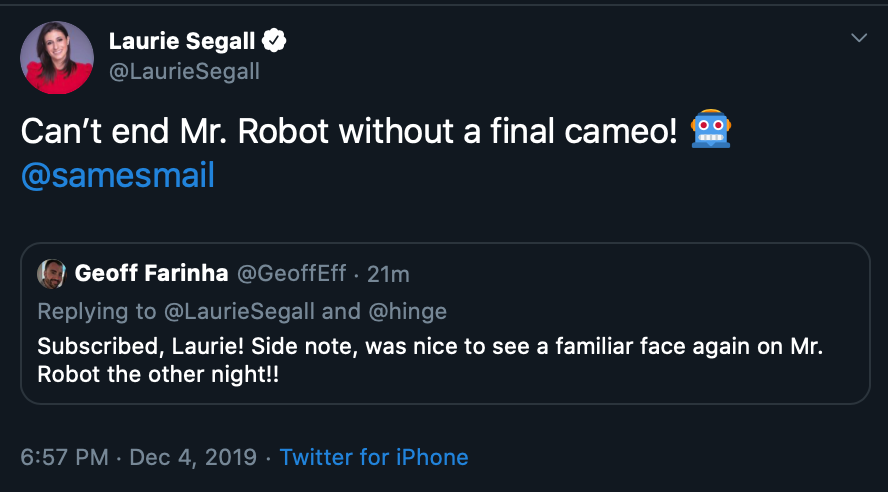The height and width of the screenshot is (492, 888).
Task: Click Laurie Segall's profile avatar
Action: click(x=57, y=57)
